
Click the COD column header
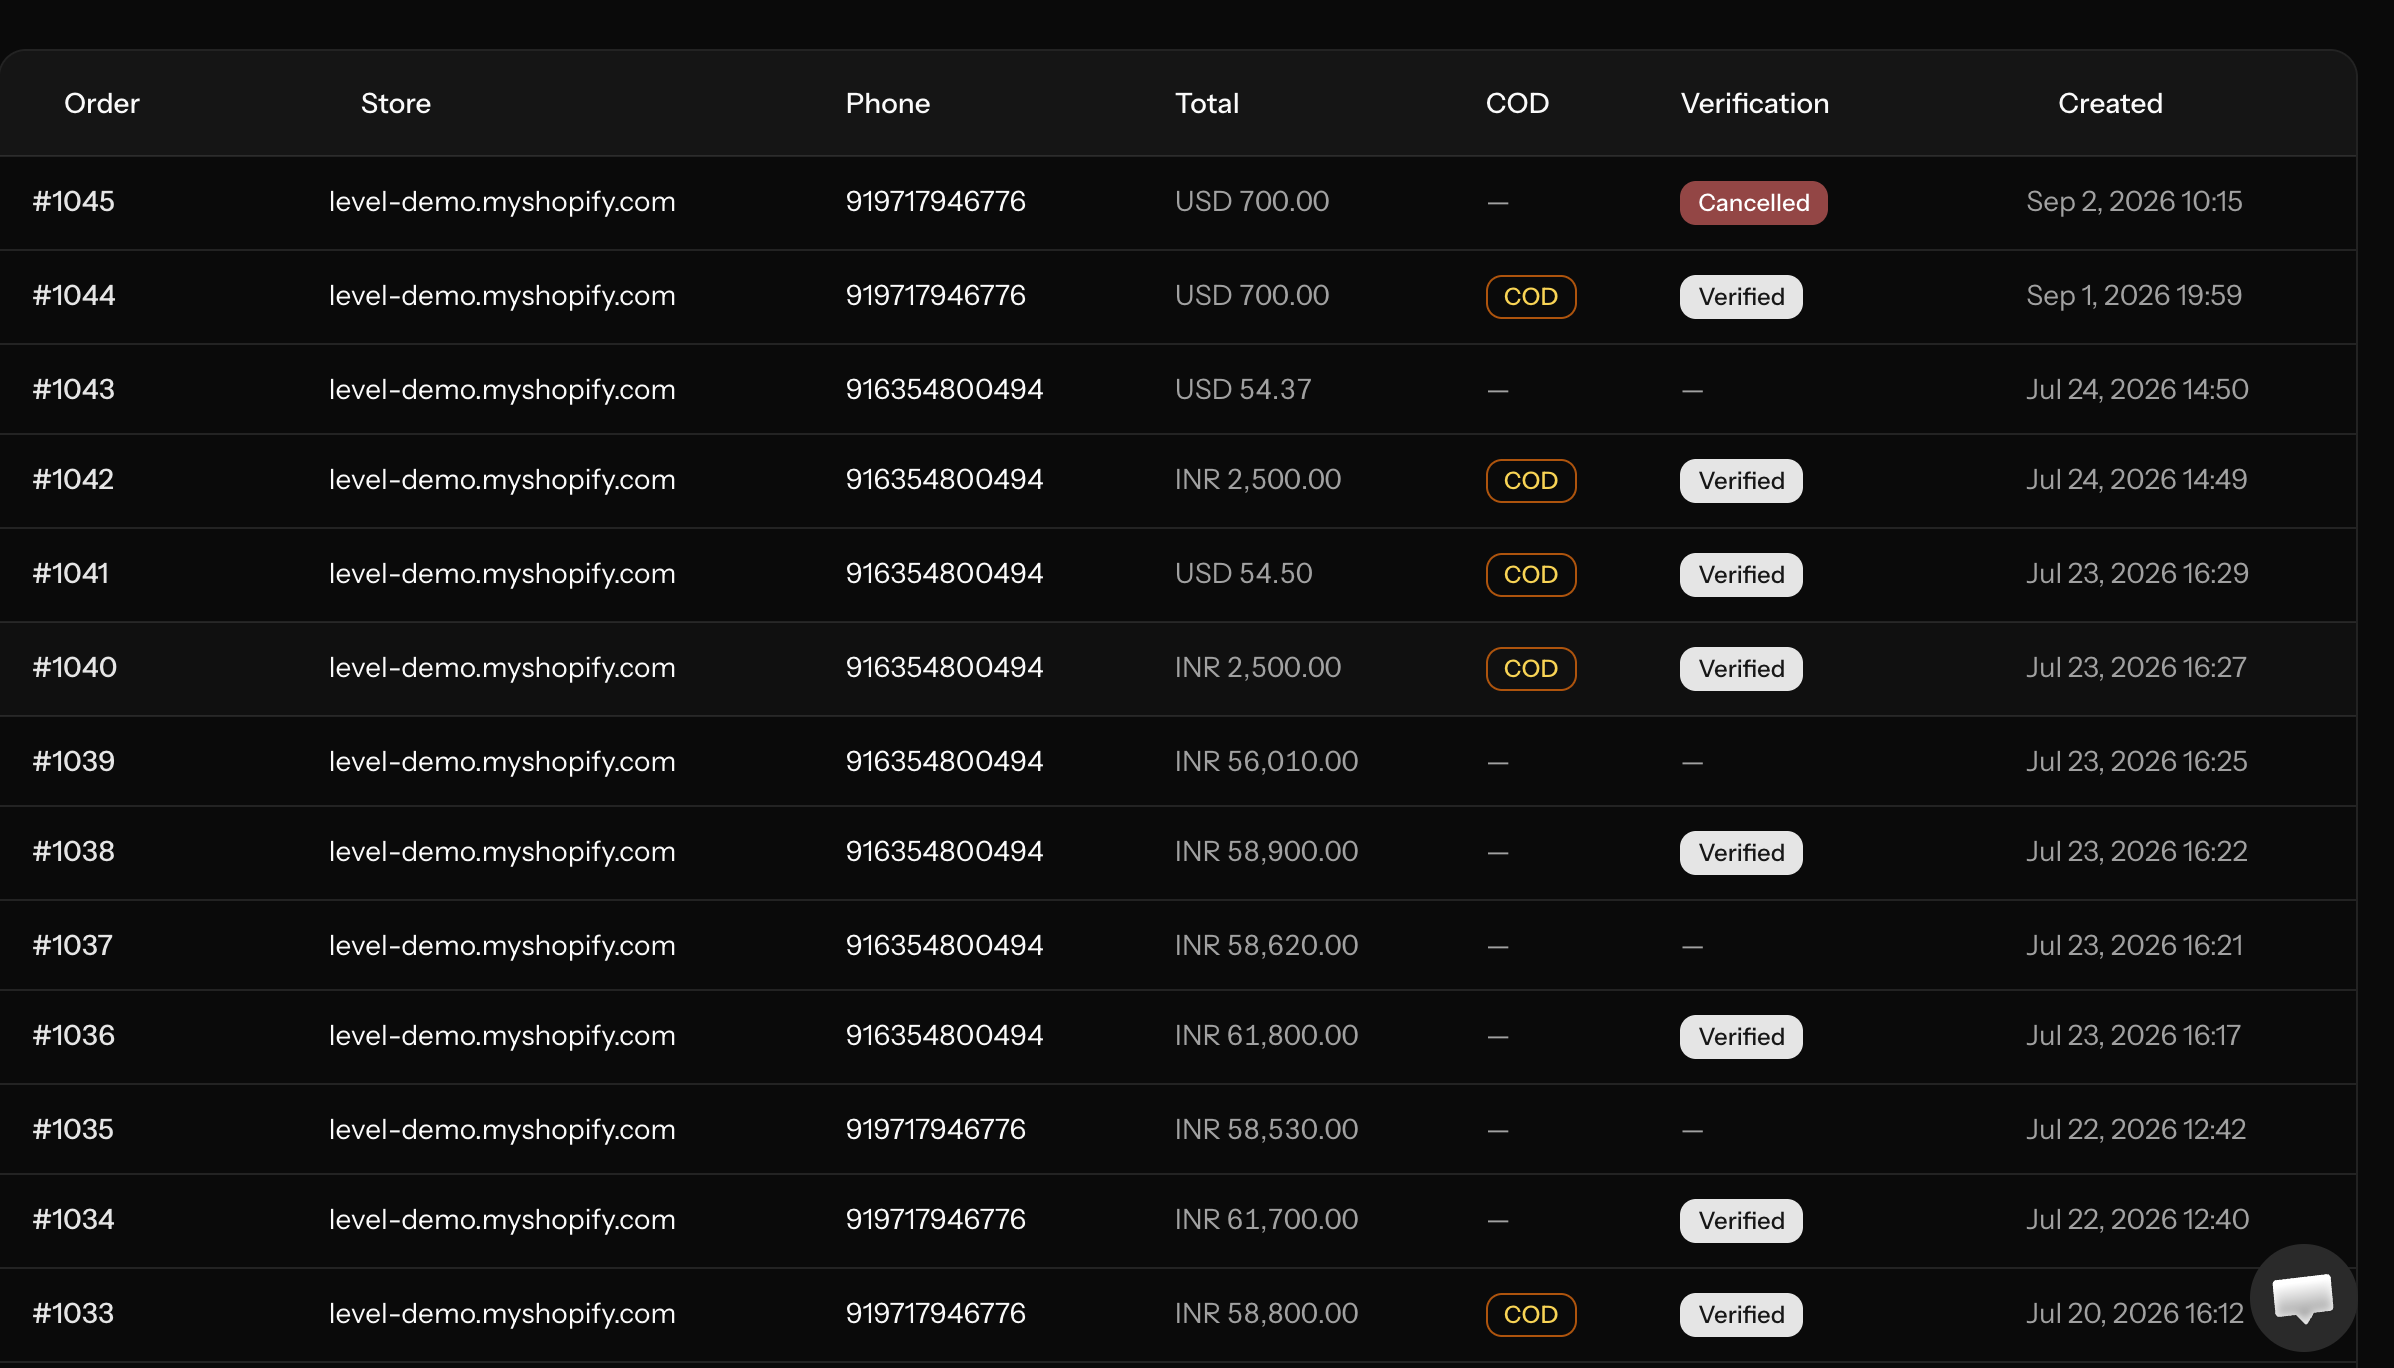(1517, 103)
